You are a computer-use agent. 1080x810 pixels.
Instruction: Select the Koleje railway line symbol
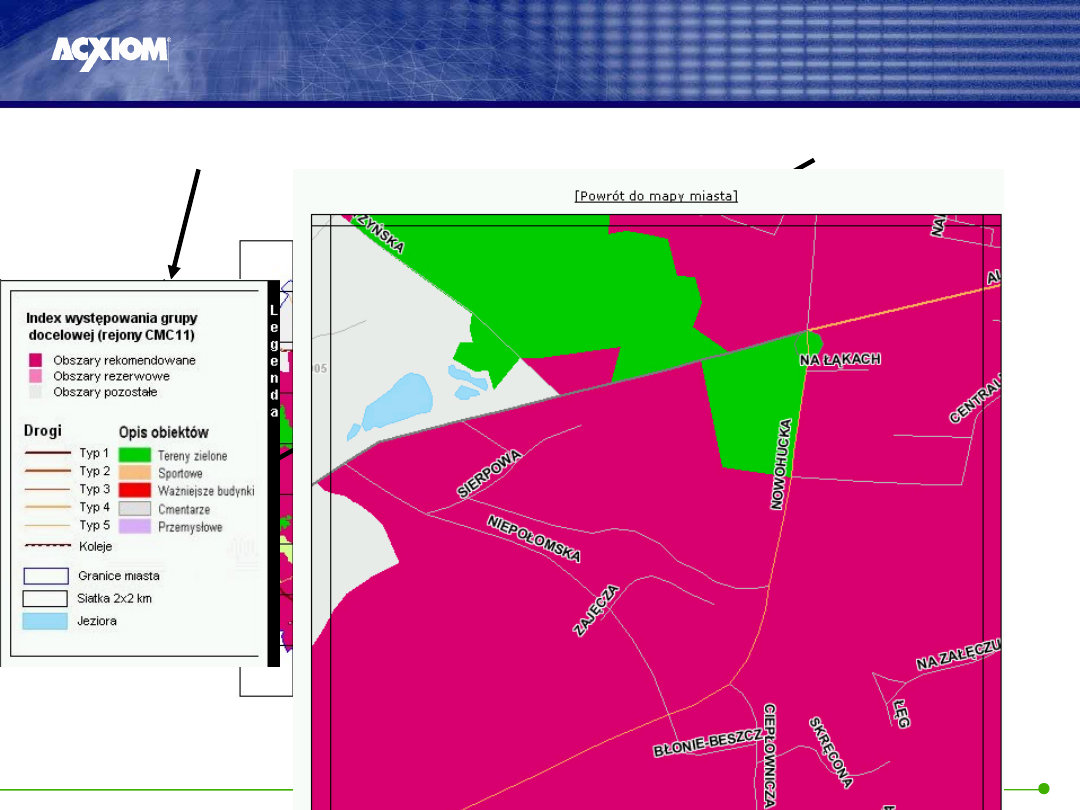click(47, 547)
